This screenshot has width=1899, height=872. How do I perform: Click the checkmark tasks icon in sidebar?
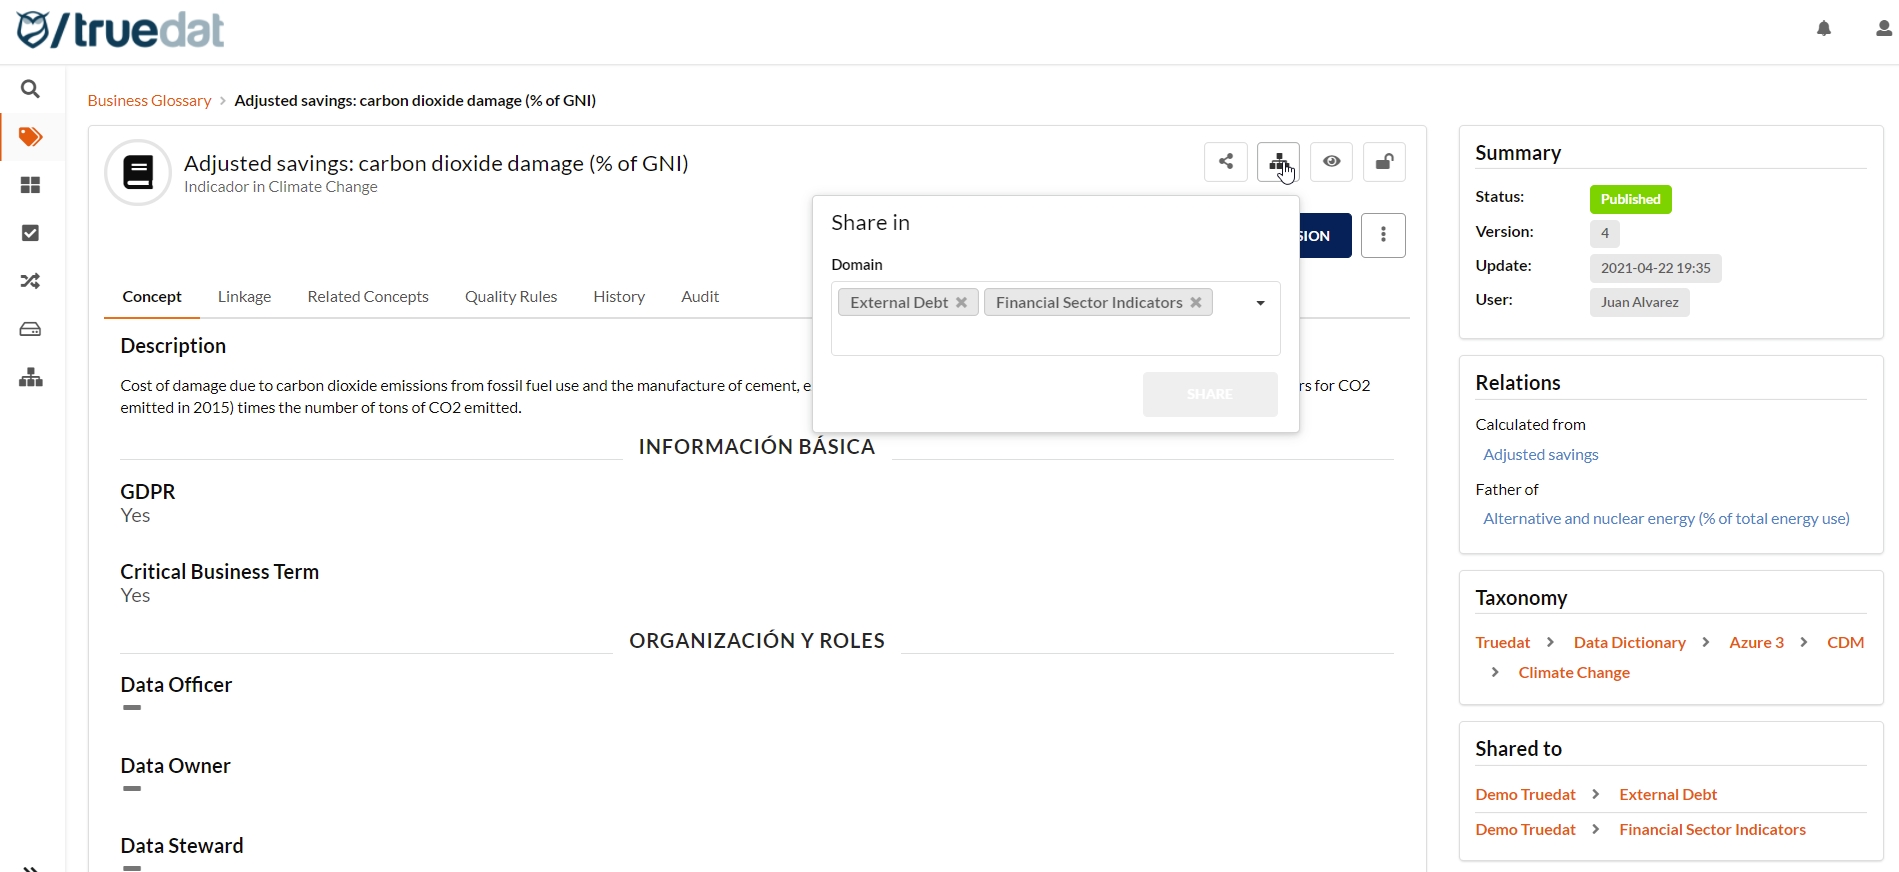tap(31, 233)
